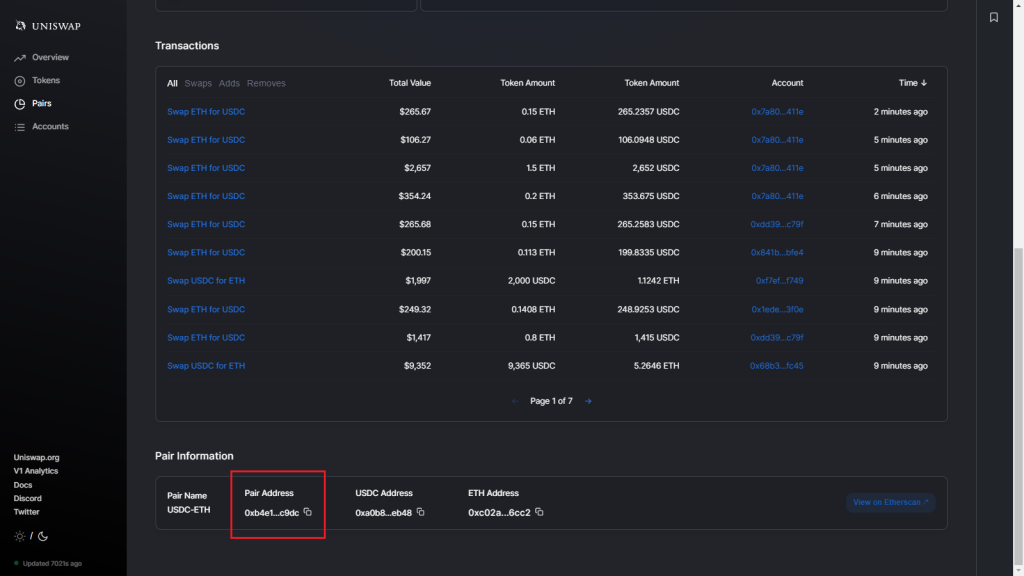The width and height of the screenshot is (1024, 576).
Task: Click the Uniswap unicorn logo
Action: pos(20,24)
